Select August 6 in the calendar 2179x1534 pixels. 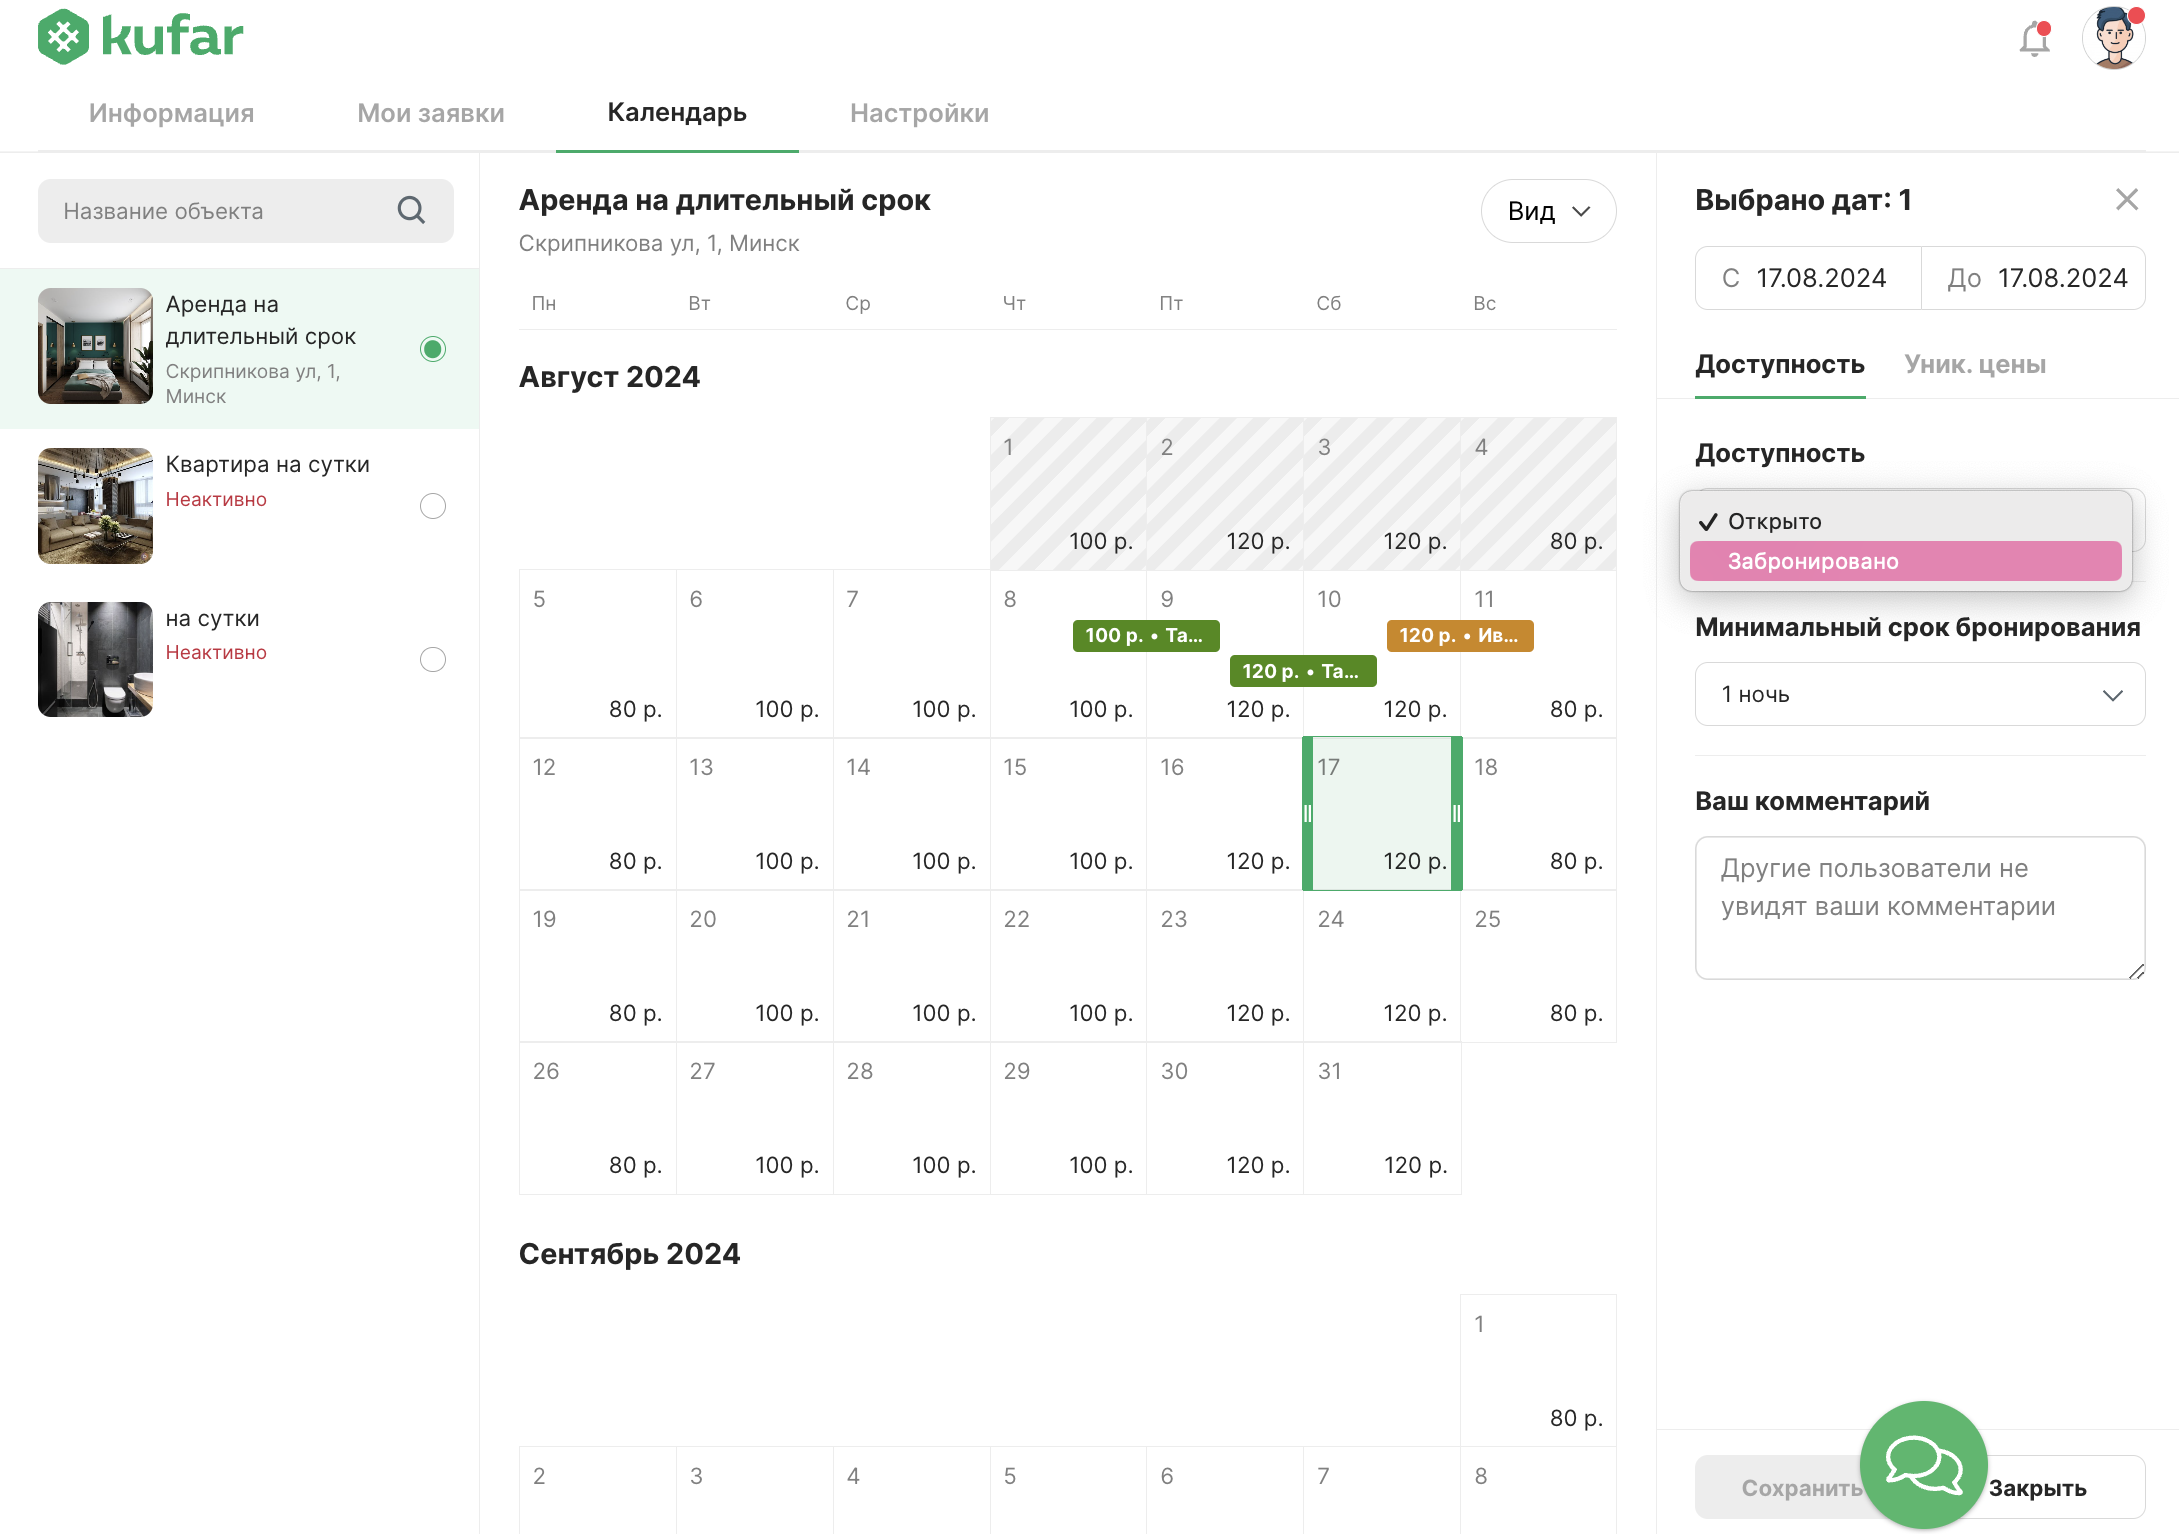pos(755,654)
